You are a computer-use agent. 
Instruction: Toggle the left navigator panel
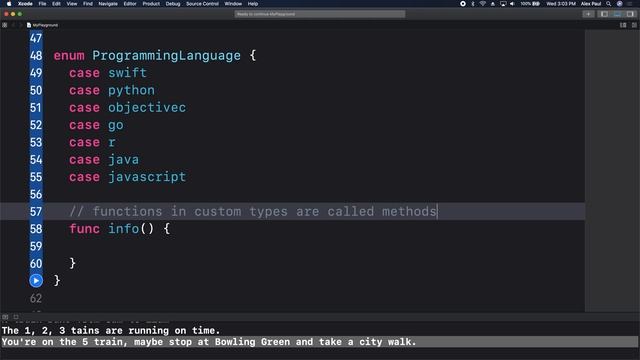coord(604,14)
